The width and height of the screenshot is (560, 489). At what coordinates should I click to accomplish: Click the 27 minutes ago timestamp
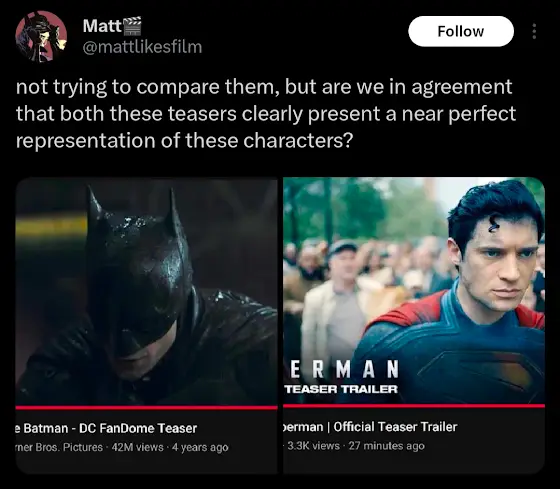point(386,446)
